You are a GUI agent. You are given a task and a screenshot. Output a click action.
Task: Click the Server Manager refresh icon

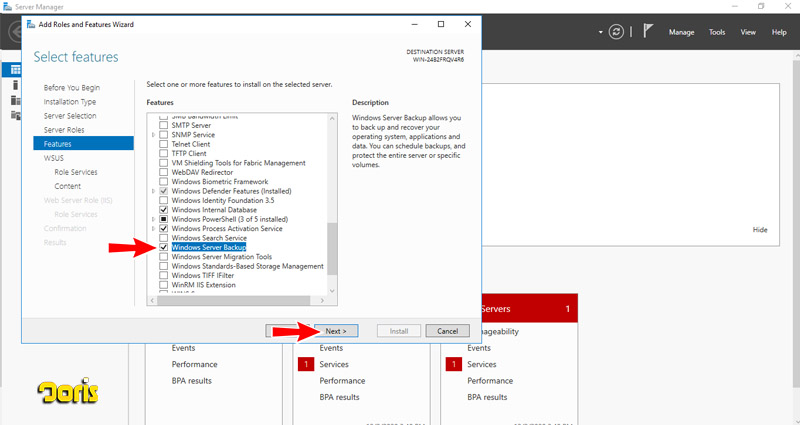[x=616, y=32]
